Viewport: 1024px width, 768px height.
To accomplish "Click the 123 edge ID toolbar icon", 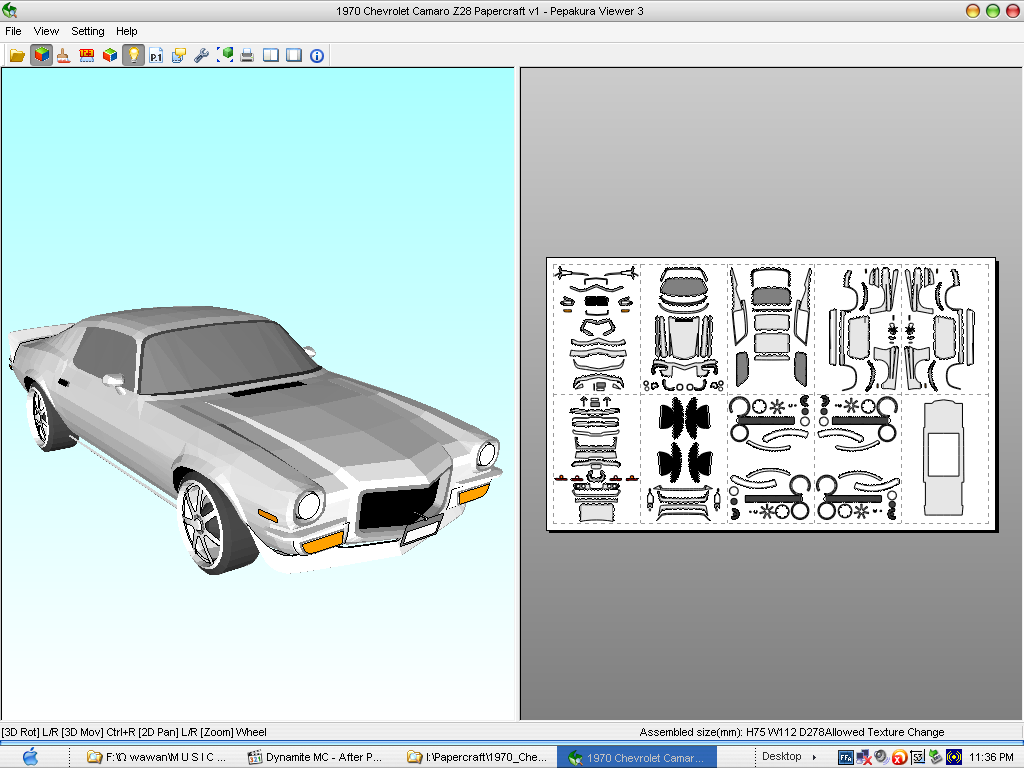I will click(87, 56).
